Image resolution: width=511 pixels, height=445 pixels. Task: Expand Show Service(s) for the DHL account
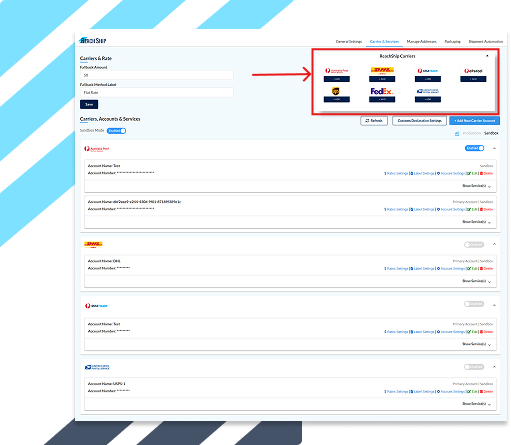477,281
